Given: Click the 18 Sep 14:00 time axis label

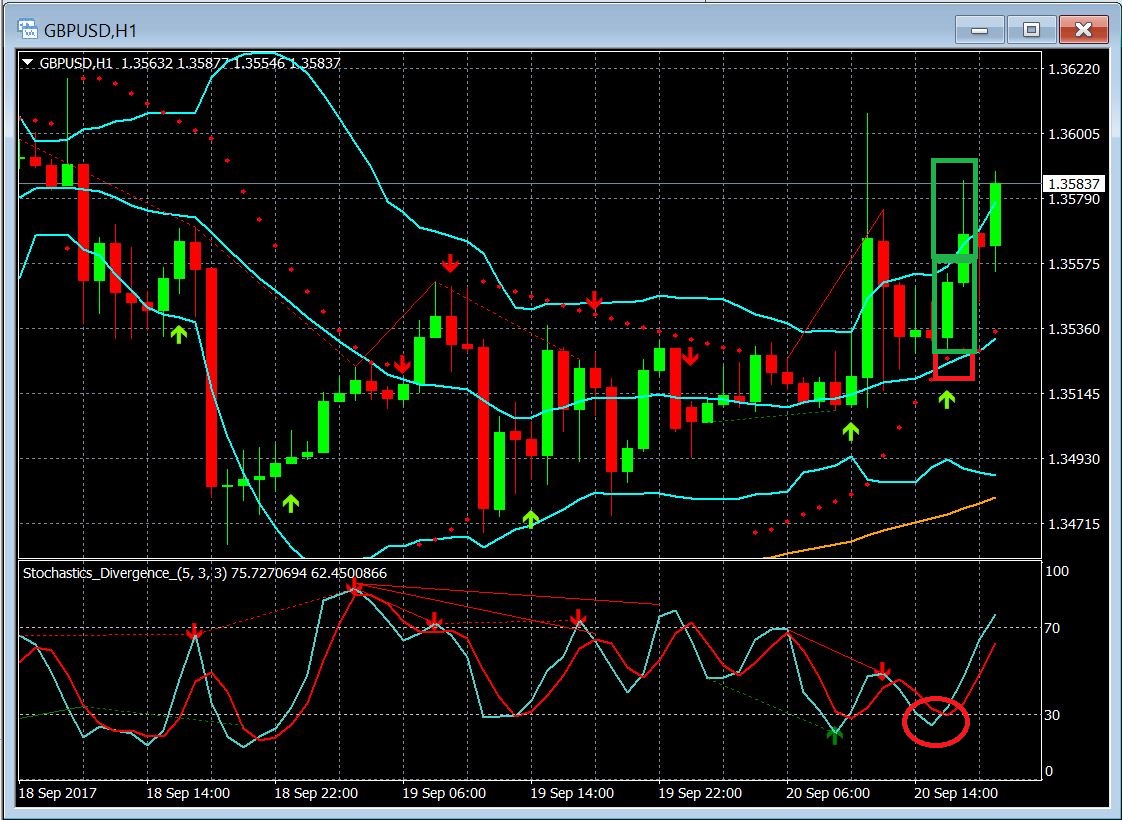Looking at the screenshot, I should pyautogui.click(x=188, y=793).
